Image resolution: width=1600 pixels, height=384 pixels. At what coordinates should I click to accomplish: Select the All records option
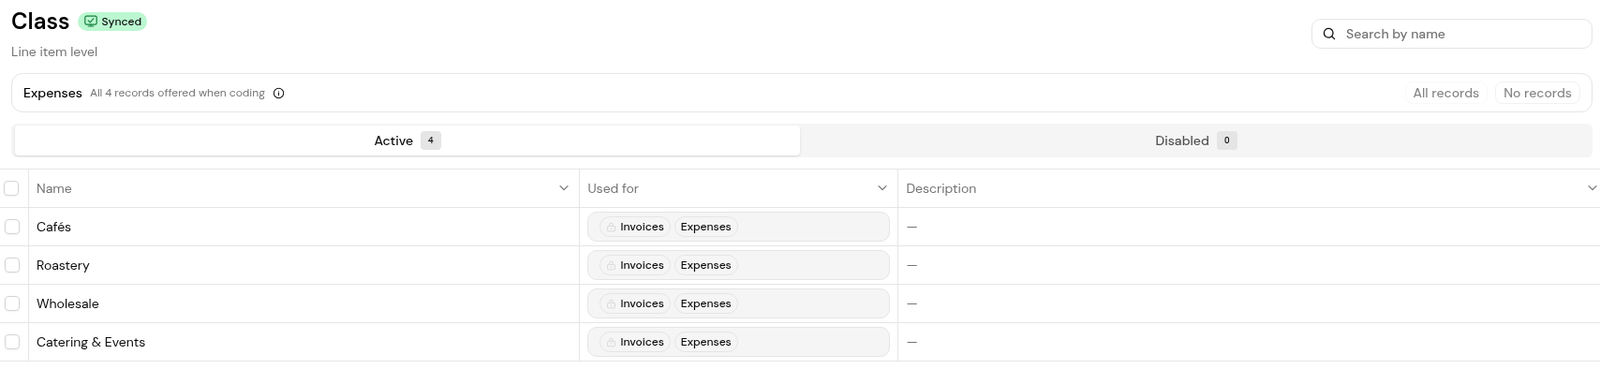1445,93
